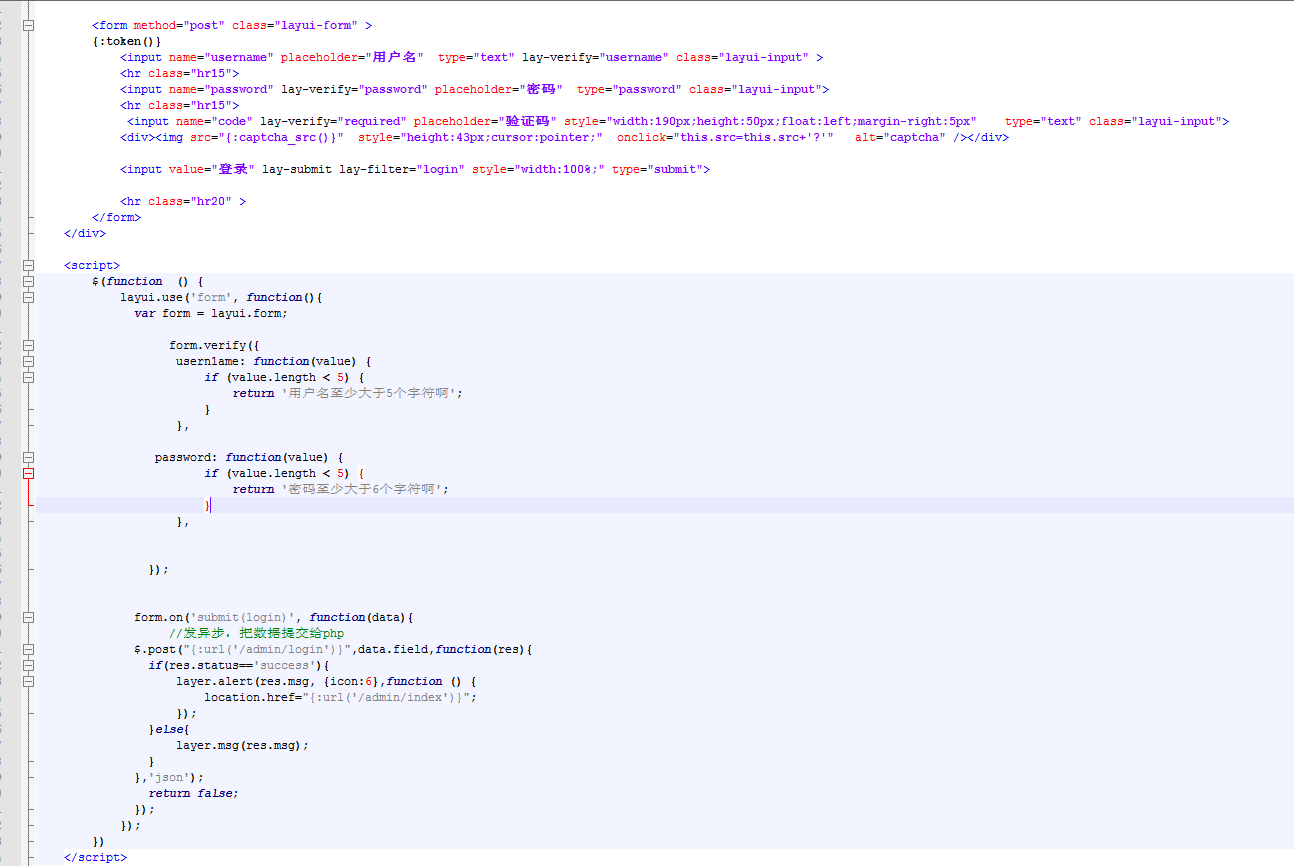The height and width of the screenshot is (866, 1294).
Task: Collapse the form.verify({ block marker
Action: pyautogui.click(x=28, y=345)
